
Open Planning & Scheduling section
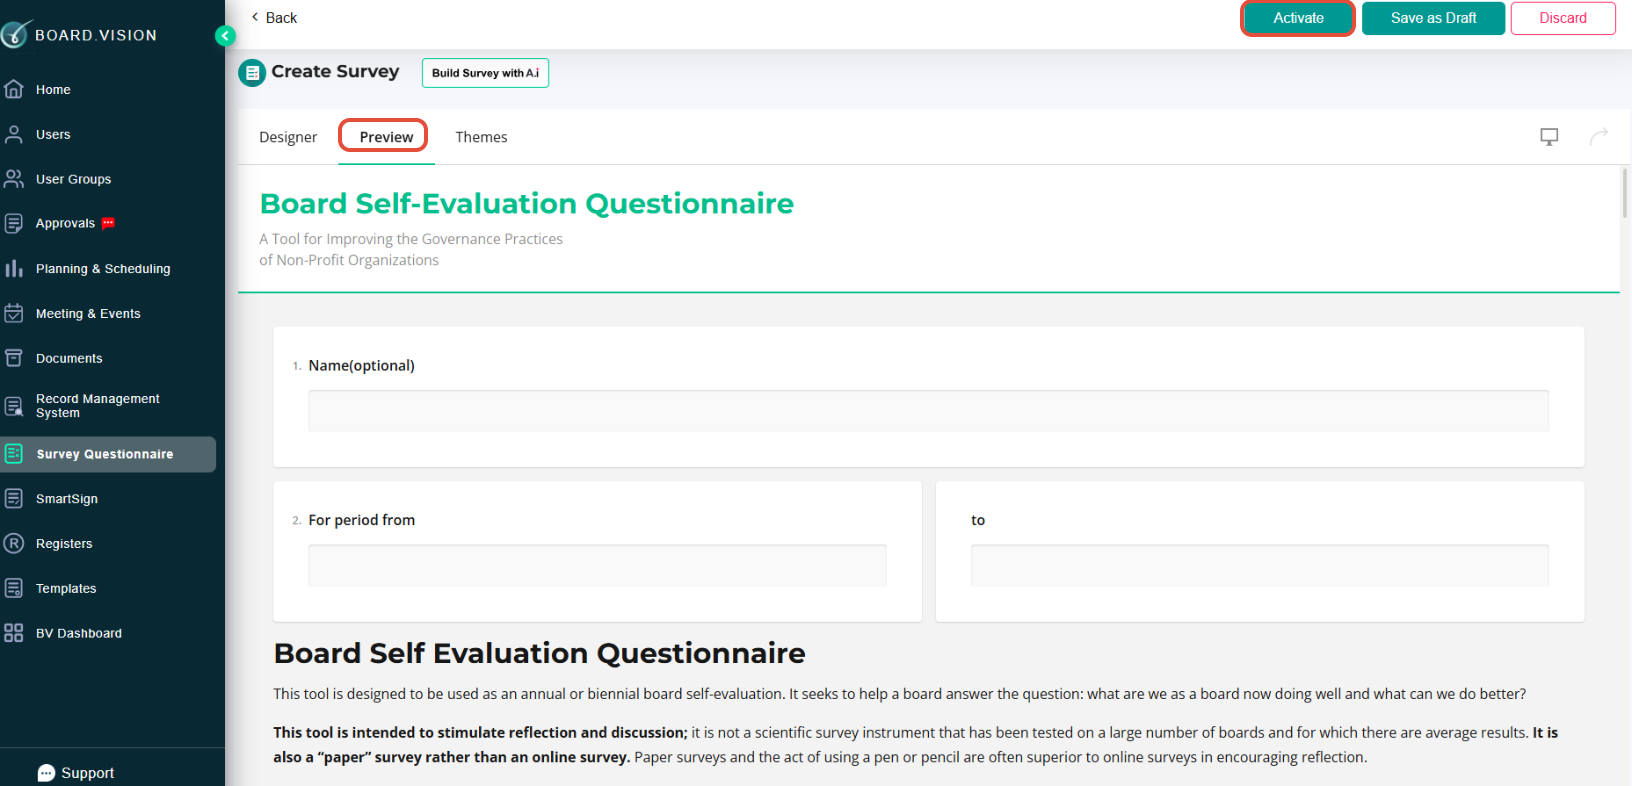103,268
